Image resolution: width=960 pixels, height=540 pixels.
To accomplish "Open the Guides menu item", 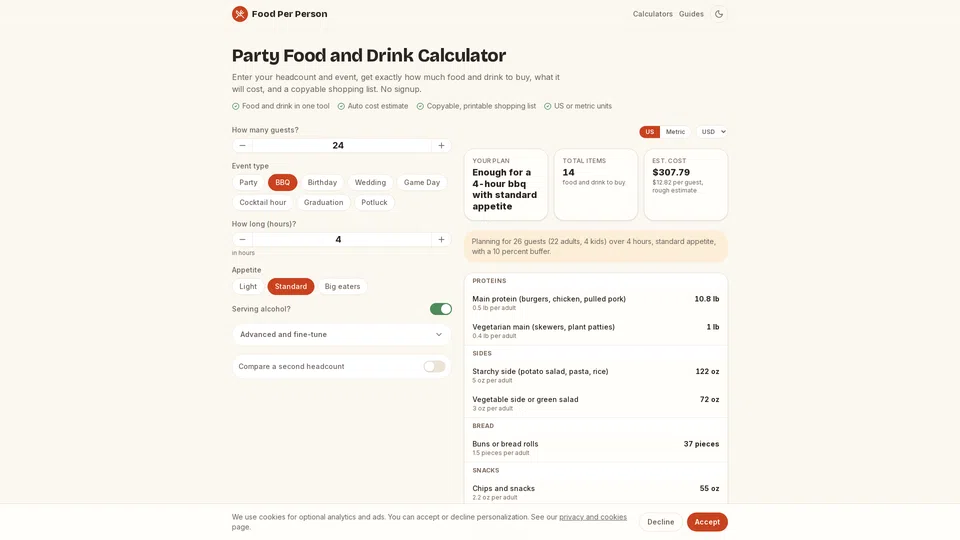I will 691,13.
